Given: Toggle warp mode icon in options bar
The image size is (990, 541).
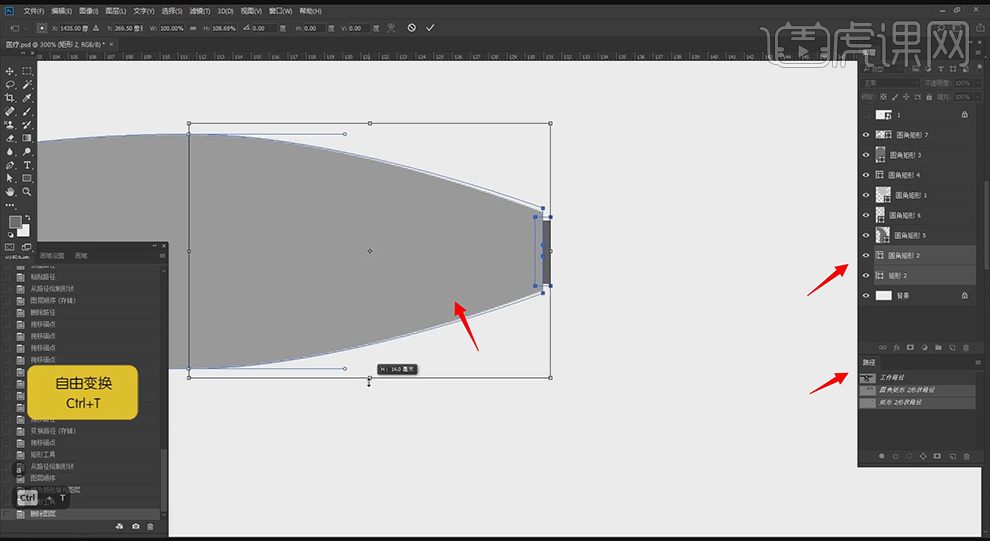Looking at the screenshot, I should pyautogui.click(x=391, y=28).
